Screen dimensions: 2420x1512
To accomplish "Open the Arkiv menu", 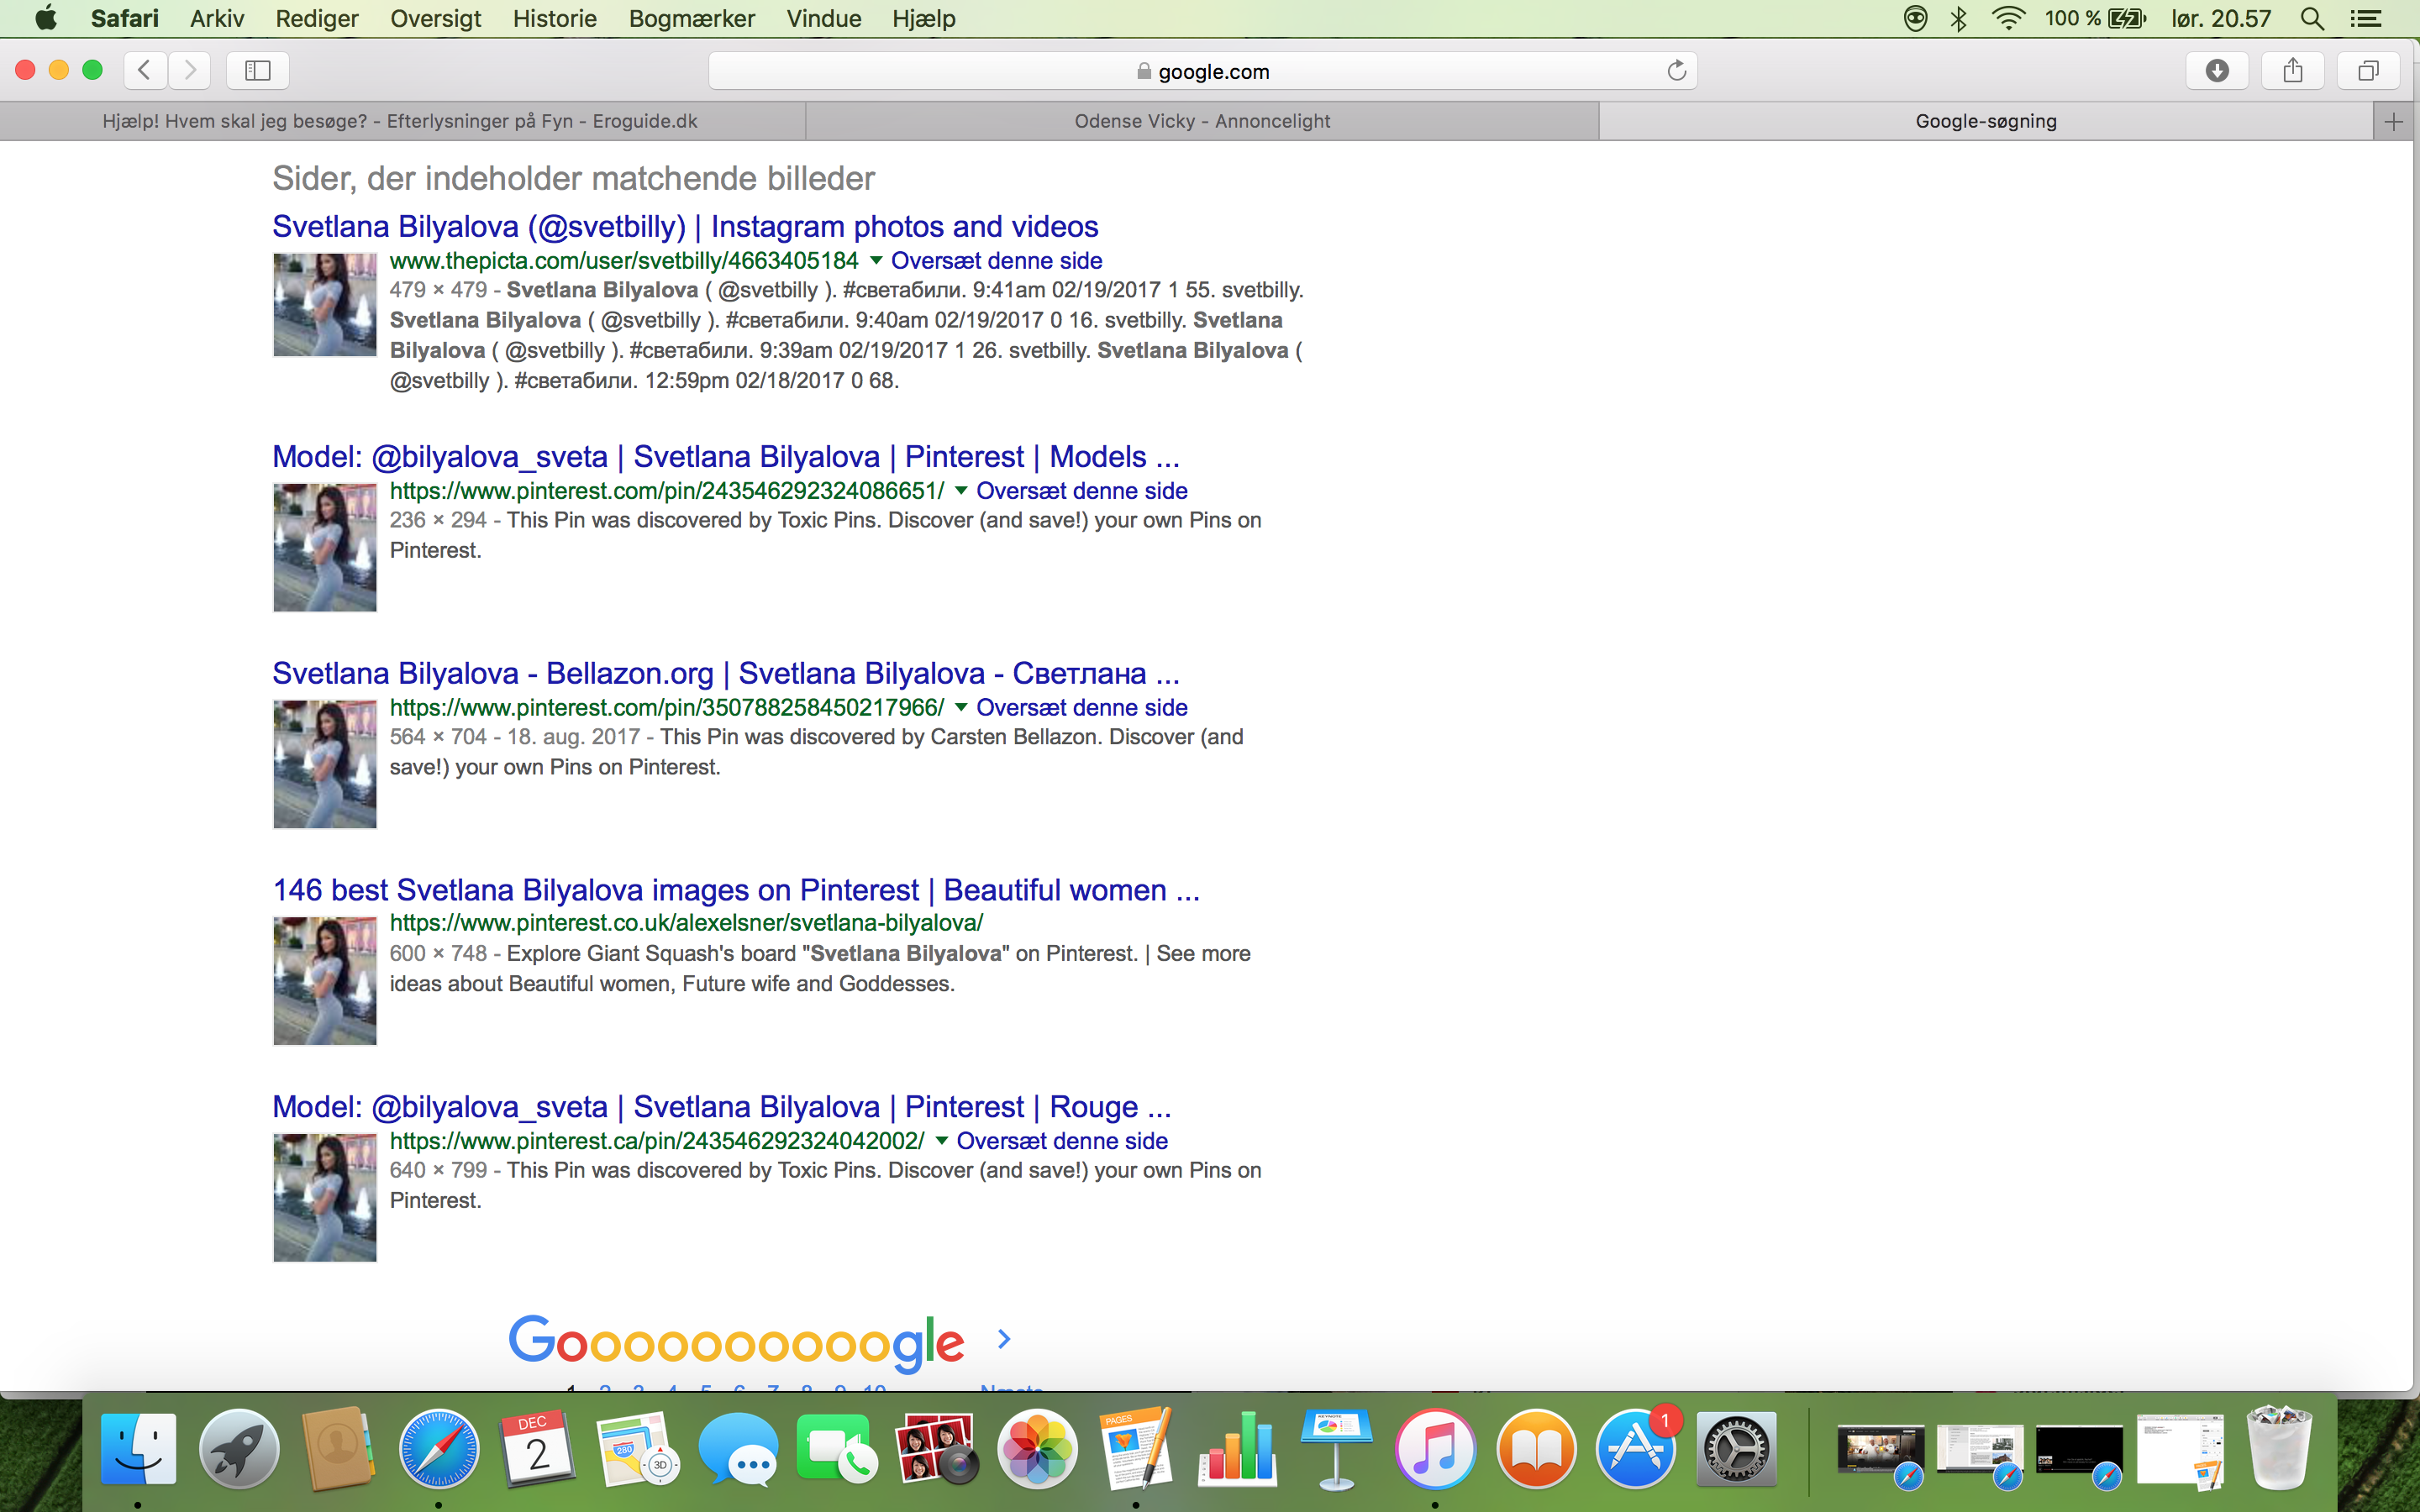I will click(x=217, y=18).
